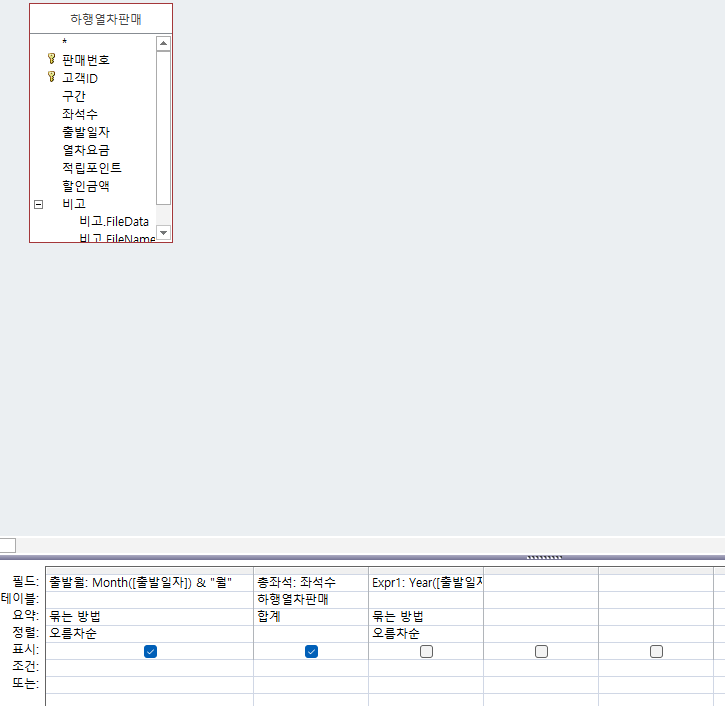Screen dimensions: 725x706
Task: Click the pane splitter handle above grid
Action: [x=544, y=557]
